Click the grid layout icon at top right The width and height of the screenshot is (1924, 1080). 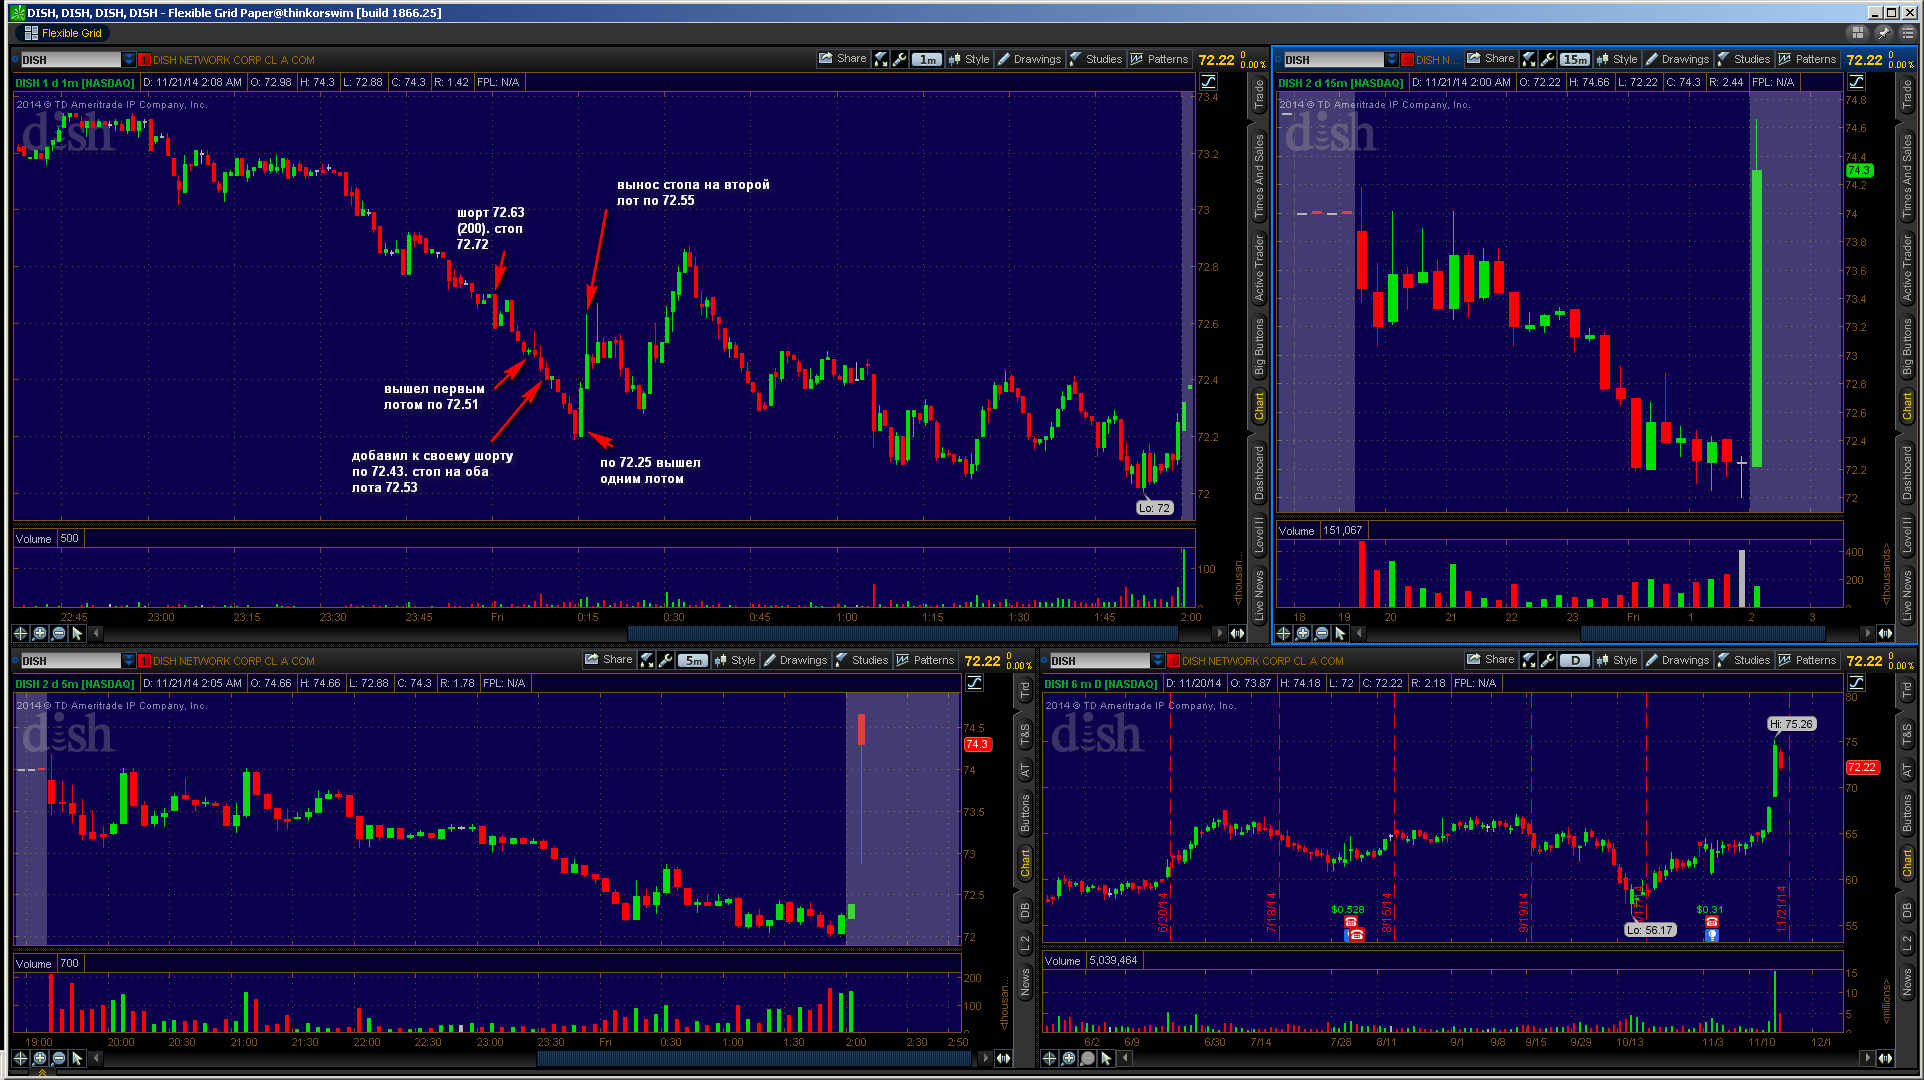tap(1858, 33)
